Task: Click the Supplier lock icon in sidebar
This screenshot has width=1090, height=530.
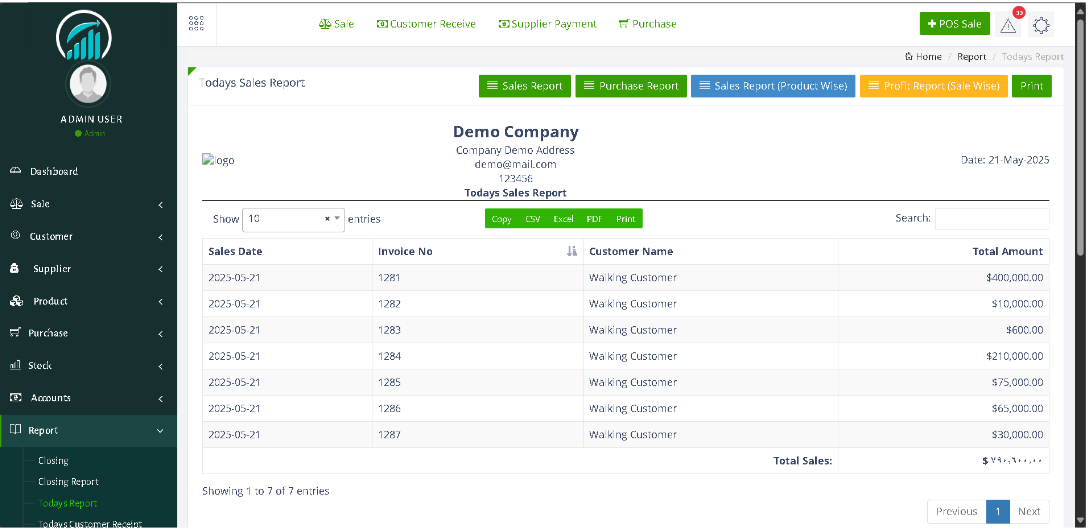Action: [x=15, y=268]
